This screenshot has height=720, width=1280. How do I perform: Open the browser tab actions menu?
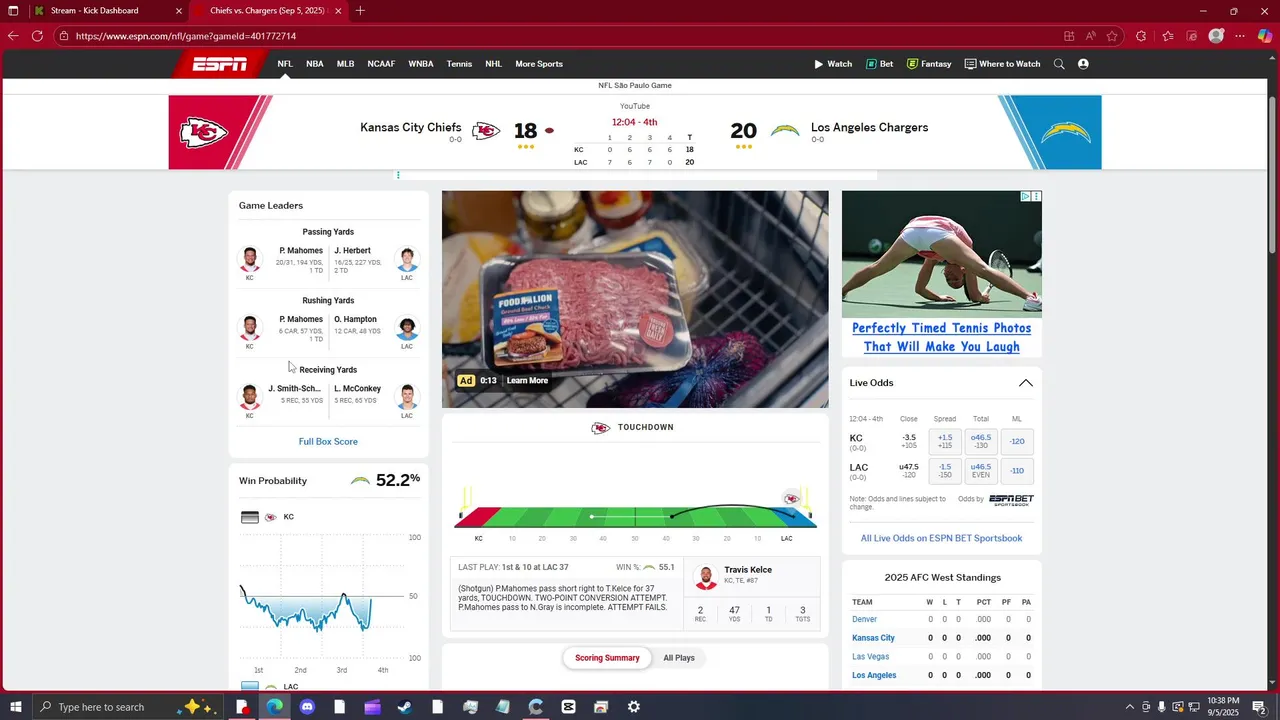(13, 11)
